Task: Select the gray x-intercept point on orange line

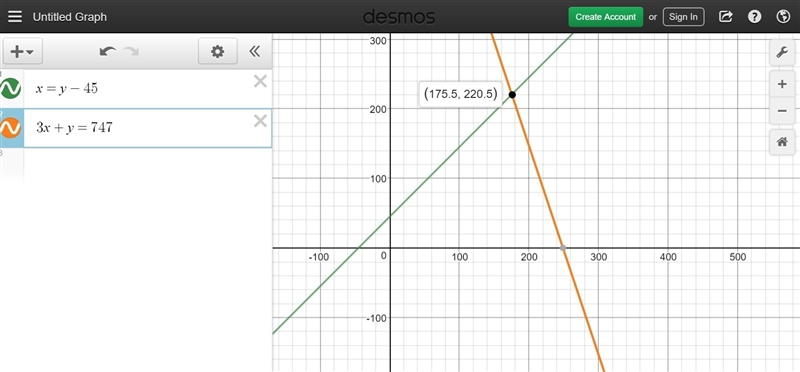Action: (x=563, y=247)
